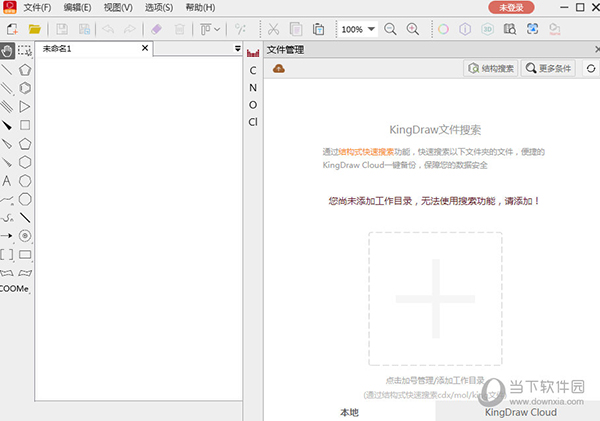
Task: Open the 帮助(H) menu
Action: (x=200, y=8)
